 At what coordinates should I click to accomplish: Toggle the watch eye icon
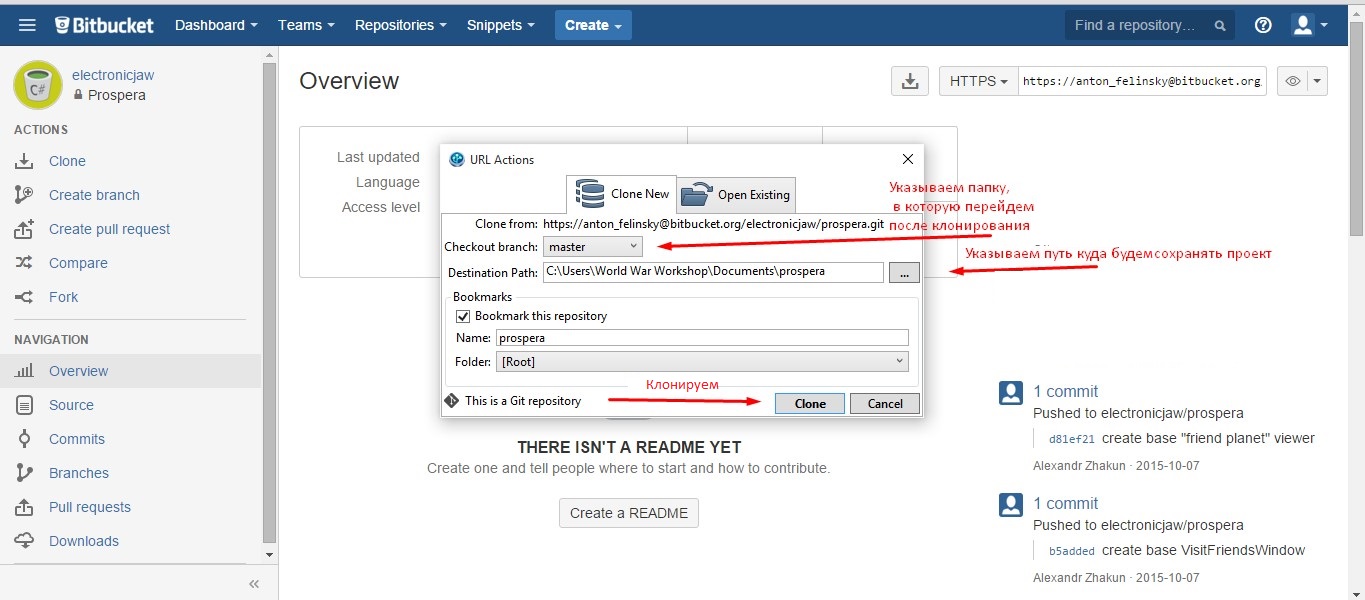pyautogui.click(x=1293, y=82)
